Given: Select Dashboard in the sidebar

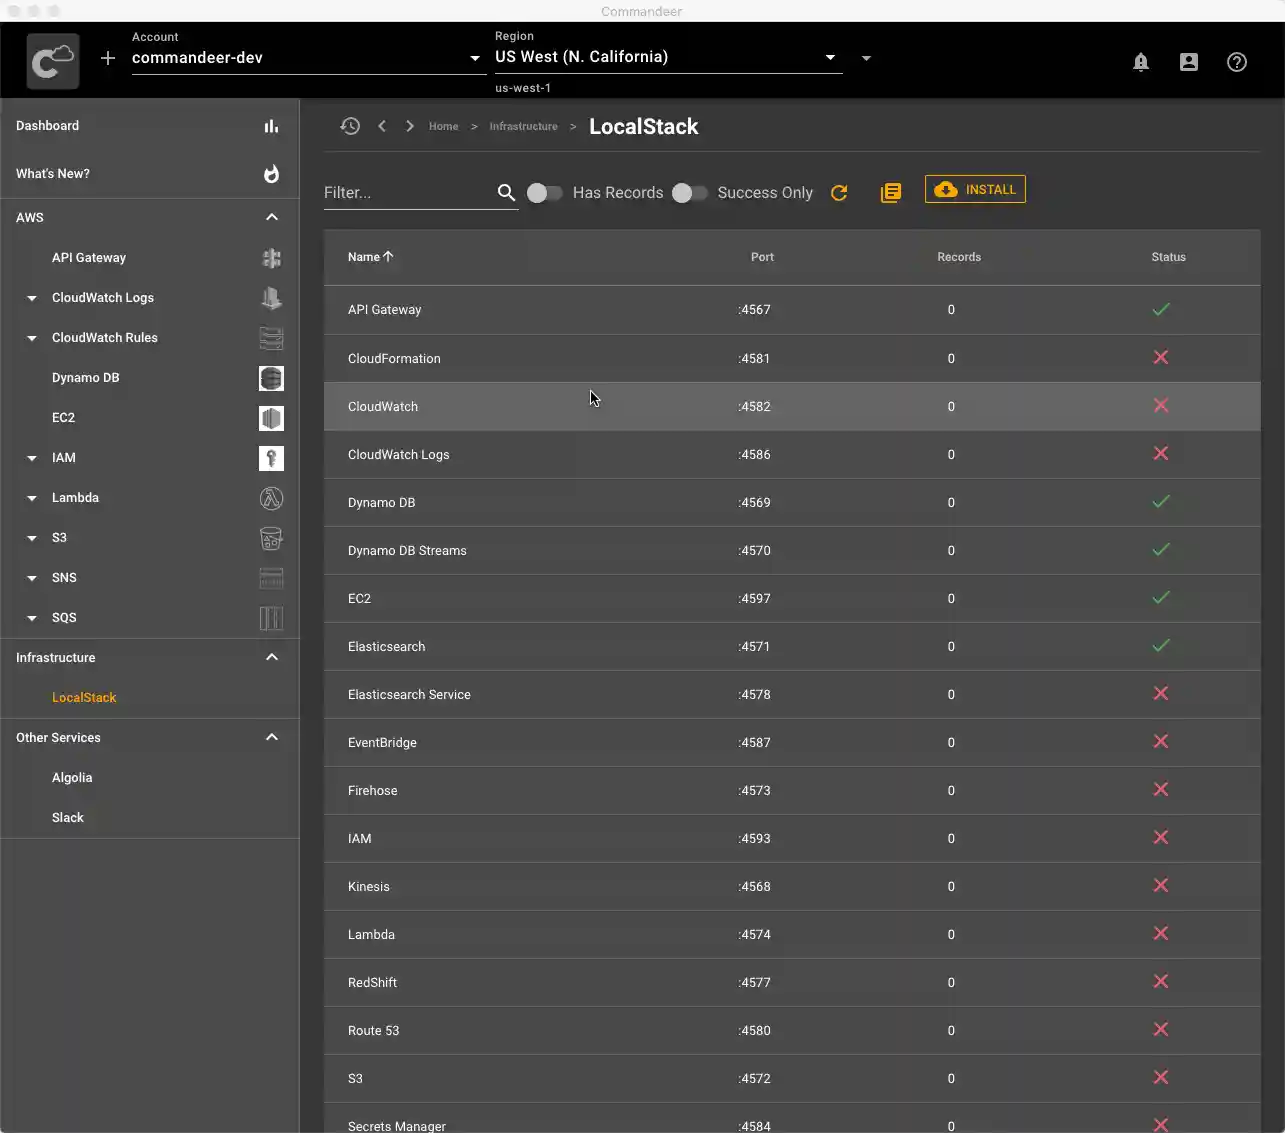Looking at the screenshot, I should pos(48,126).
